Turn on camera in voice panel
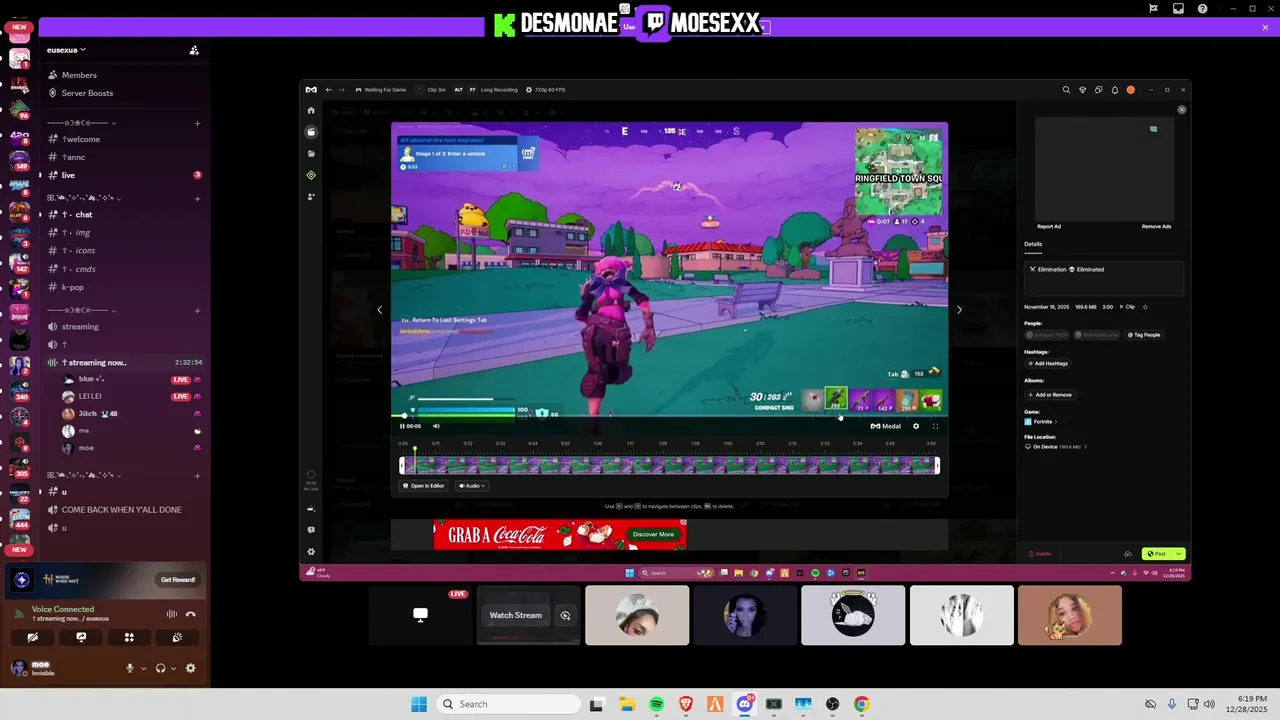The width and height of the screenshot is (1280, 720). 33,637
